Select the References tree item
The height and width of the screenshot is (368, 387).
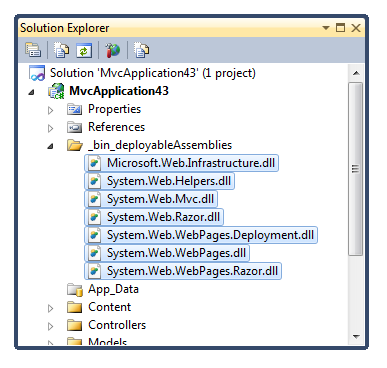click(116, 127)
